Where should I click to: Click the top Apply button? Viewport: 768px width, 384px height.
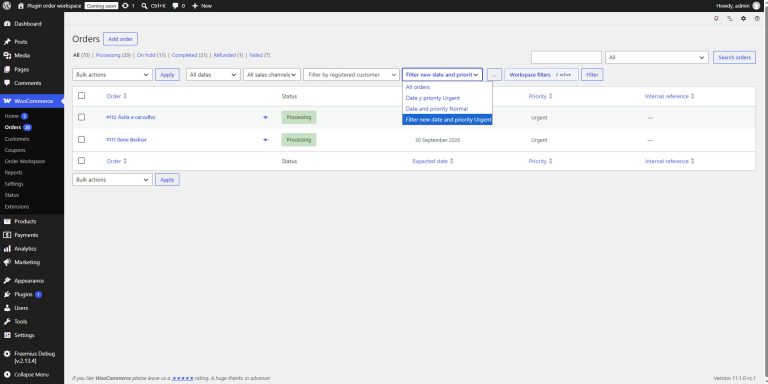click(x=168, y=74)
